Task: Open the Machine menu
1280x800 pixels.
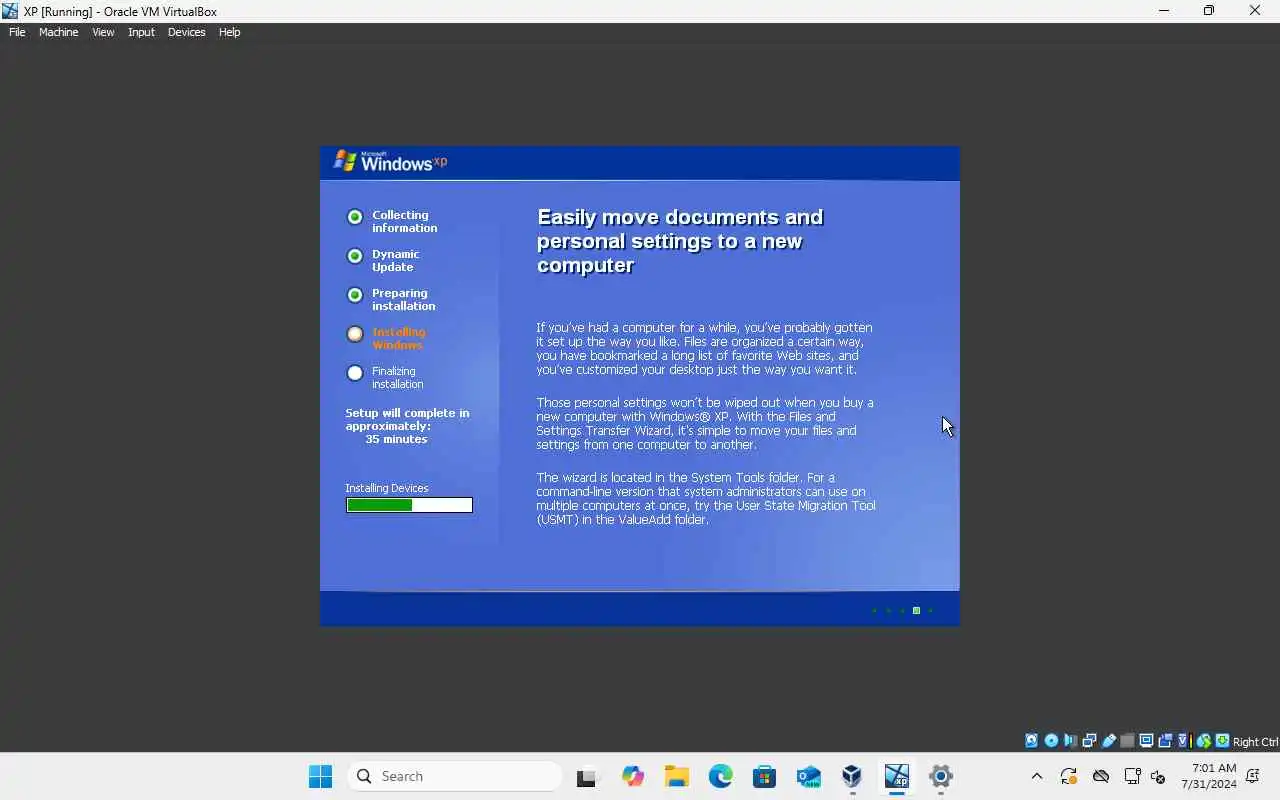Action: click(58, 32)
